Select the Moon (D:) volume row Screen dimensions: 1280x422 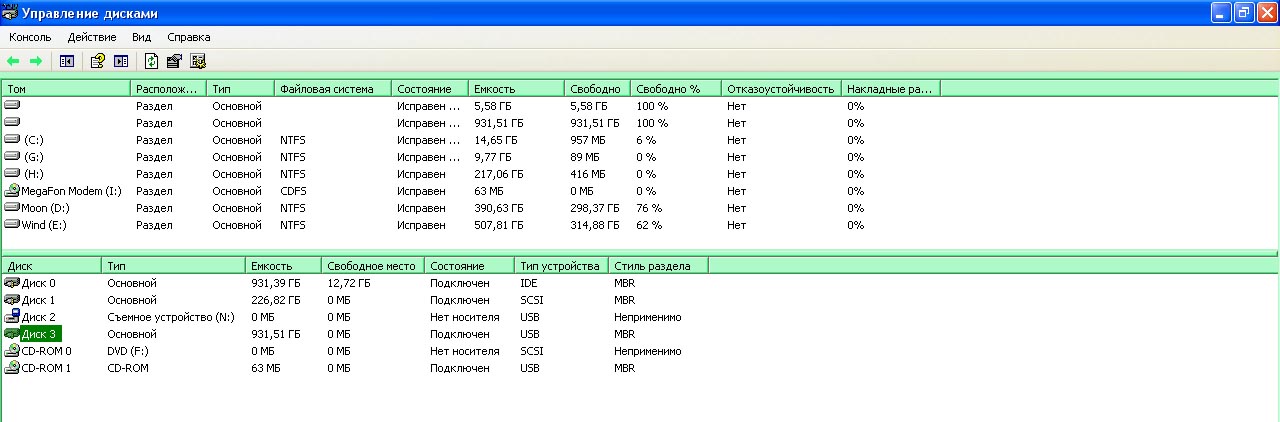(45, 208)
